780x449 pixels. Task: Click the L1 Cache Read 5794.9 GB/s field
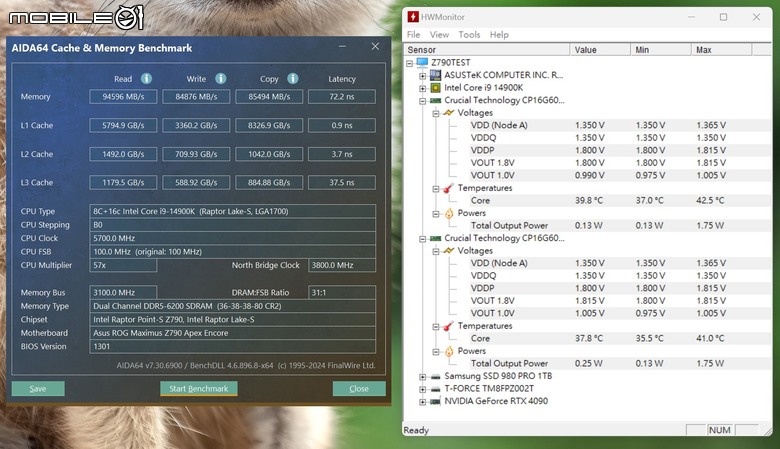click(x=123, y=125)
